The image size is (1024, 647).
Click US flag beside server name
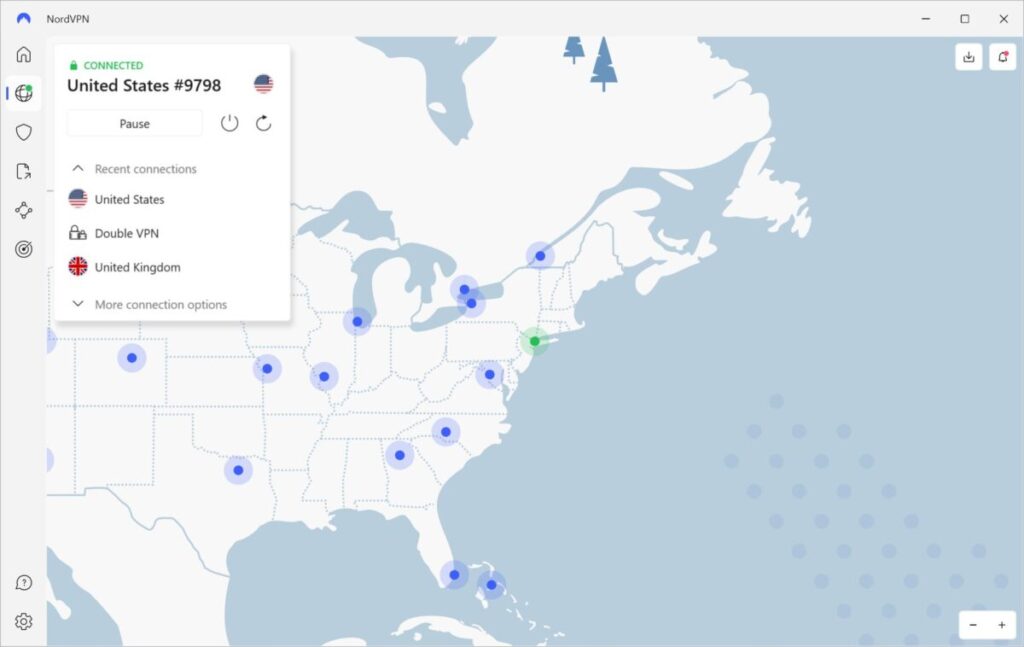263,84
